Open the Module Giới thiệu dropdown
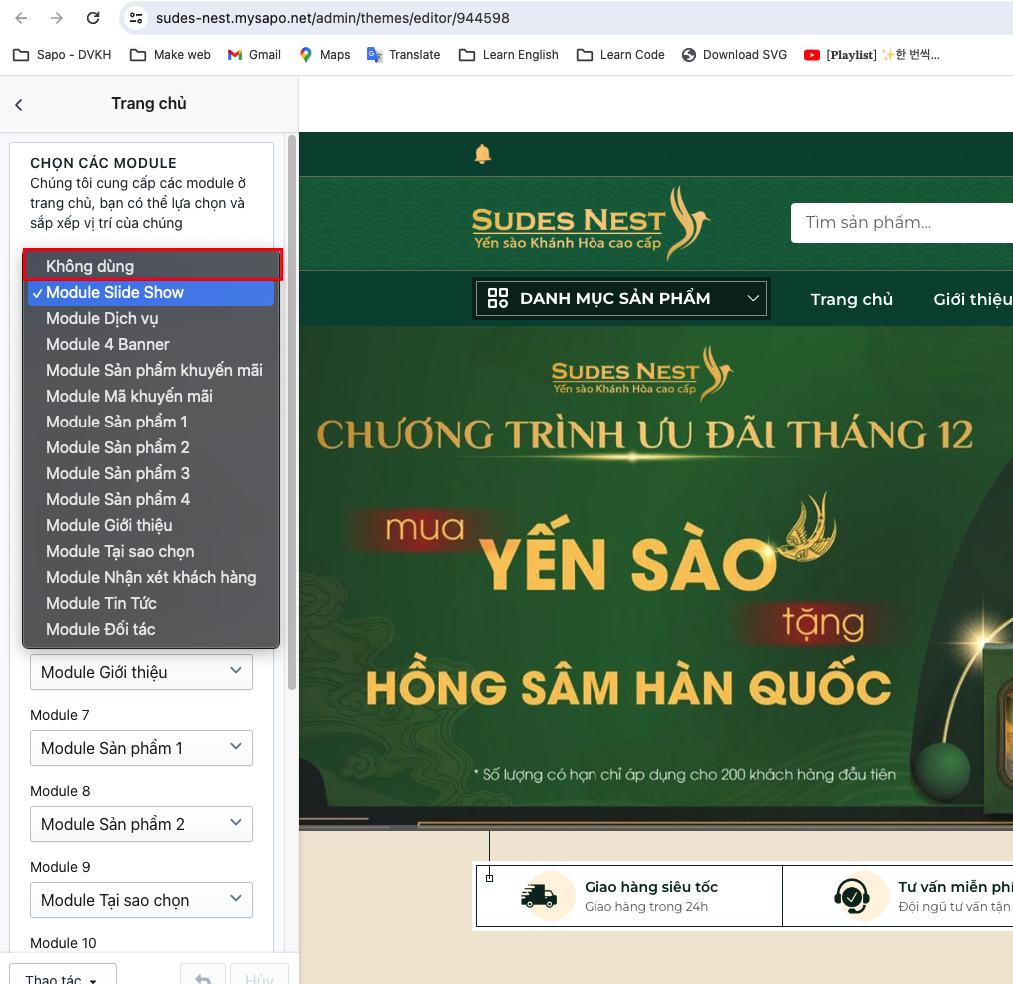This screenshot has height=984, width=1013. click(x=141, y=672)
